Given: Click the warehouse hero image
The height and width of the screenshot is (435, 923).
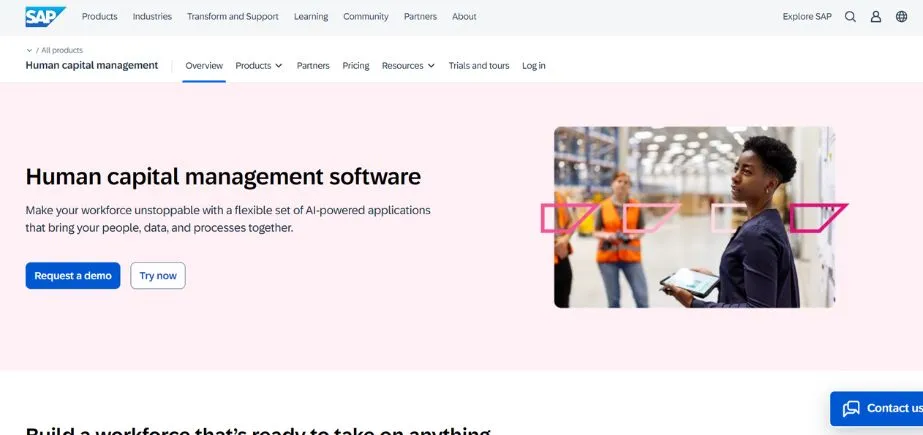Looking at the screenshot, I should (694, 217).
